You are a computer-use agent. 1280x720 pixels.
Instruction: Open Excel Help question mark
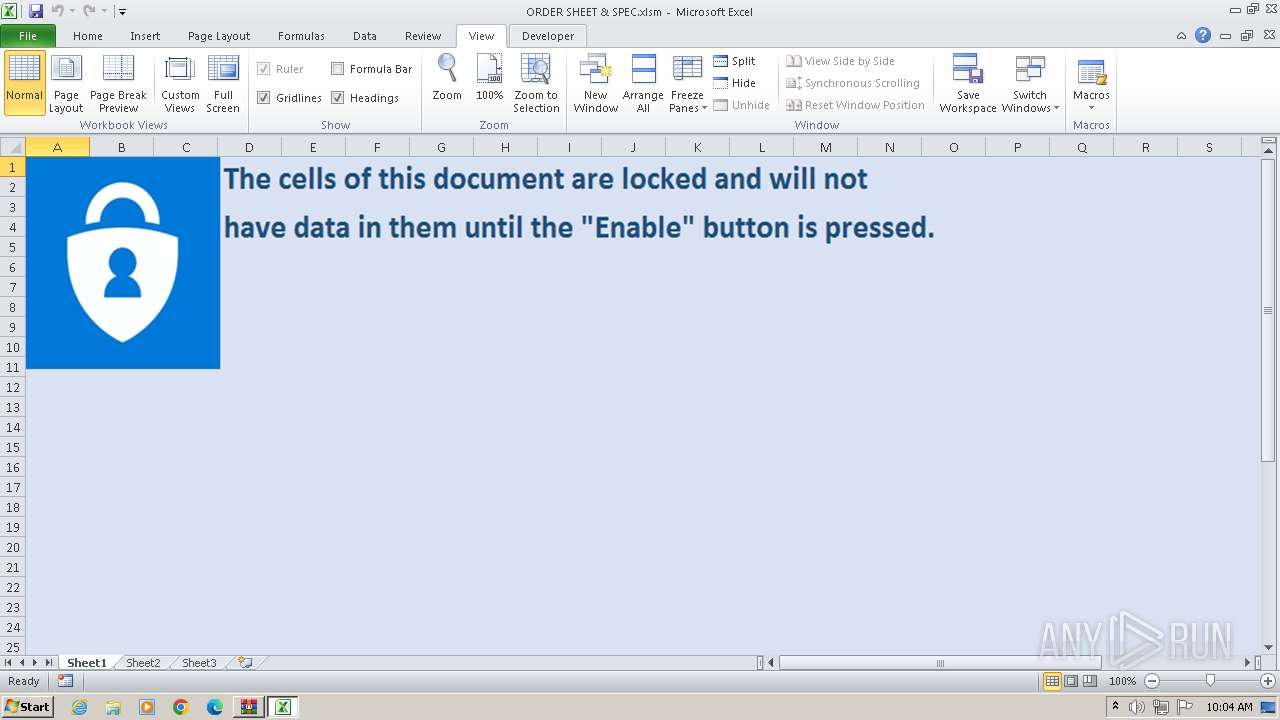click(1203, 35)
